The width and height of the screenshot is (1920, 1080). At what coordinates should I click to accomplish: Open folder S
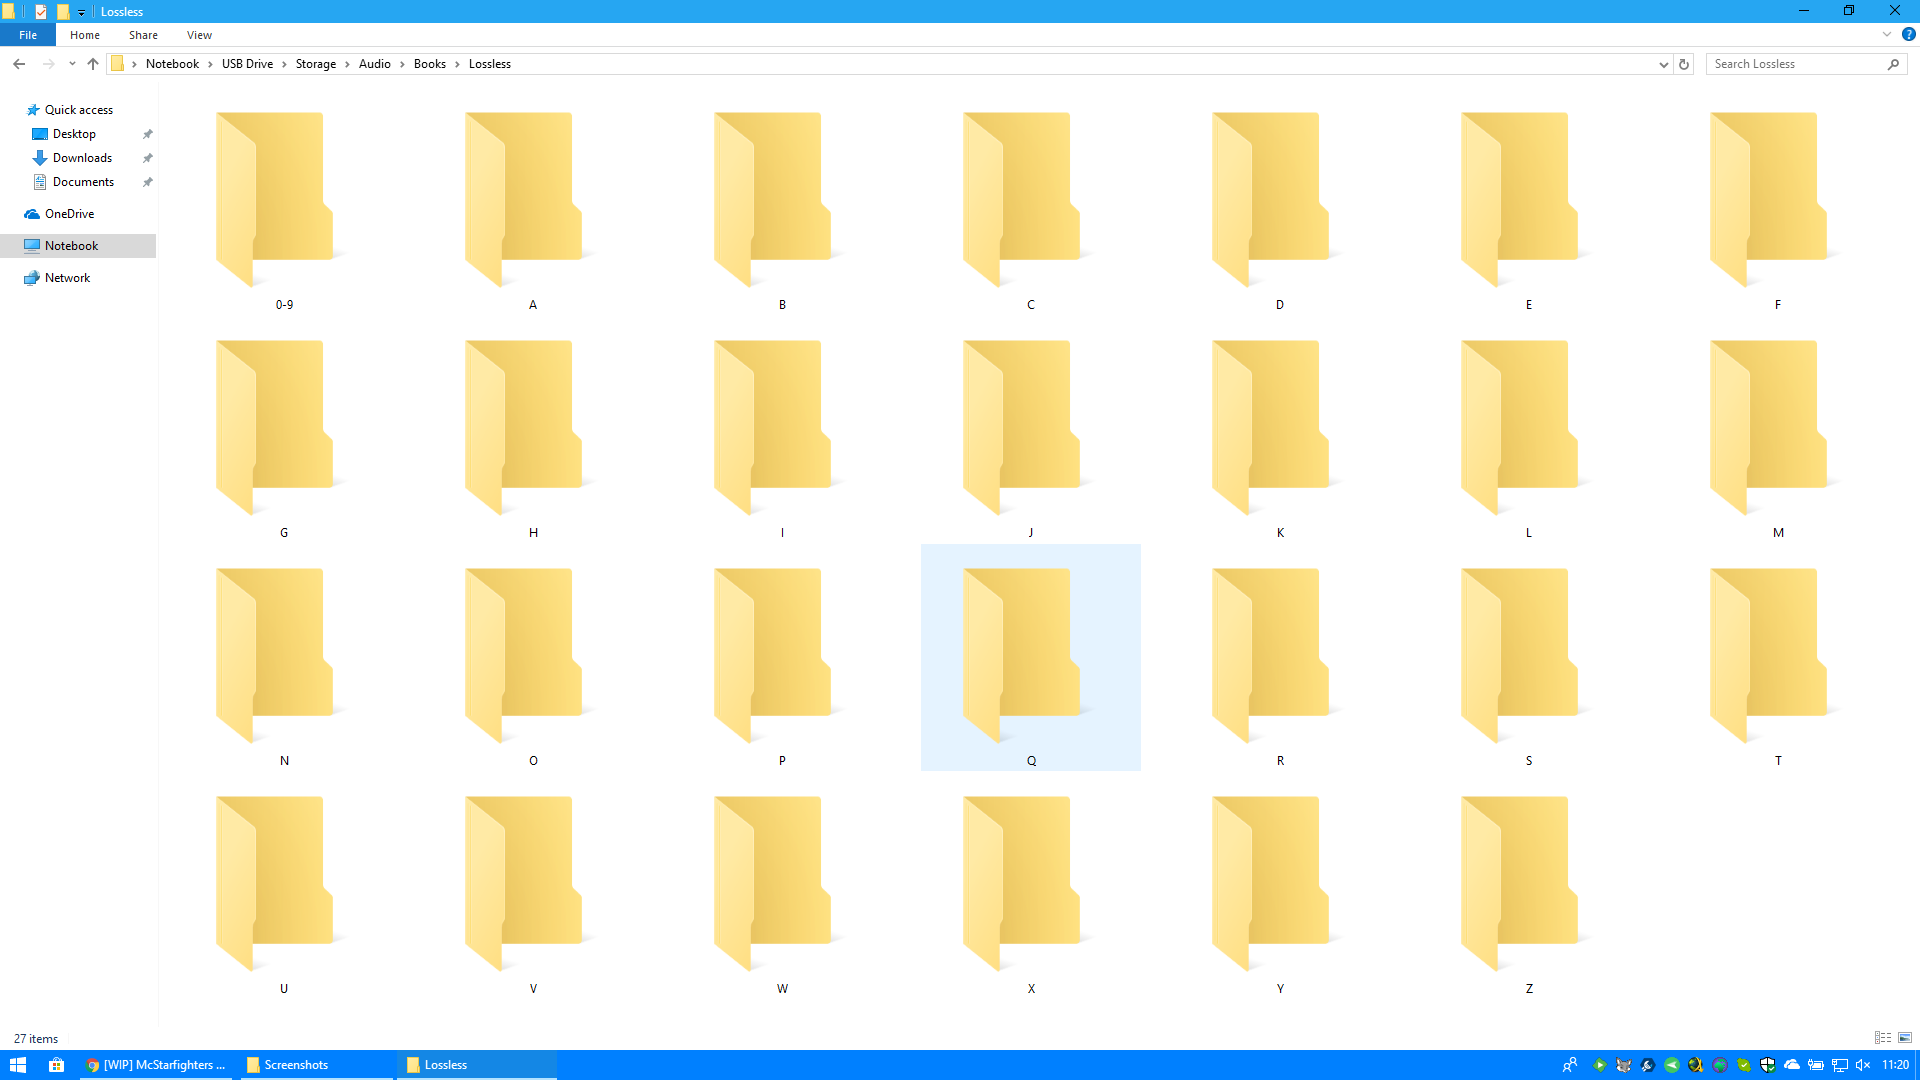1529,657
